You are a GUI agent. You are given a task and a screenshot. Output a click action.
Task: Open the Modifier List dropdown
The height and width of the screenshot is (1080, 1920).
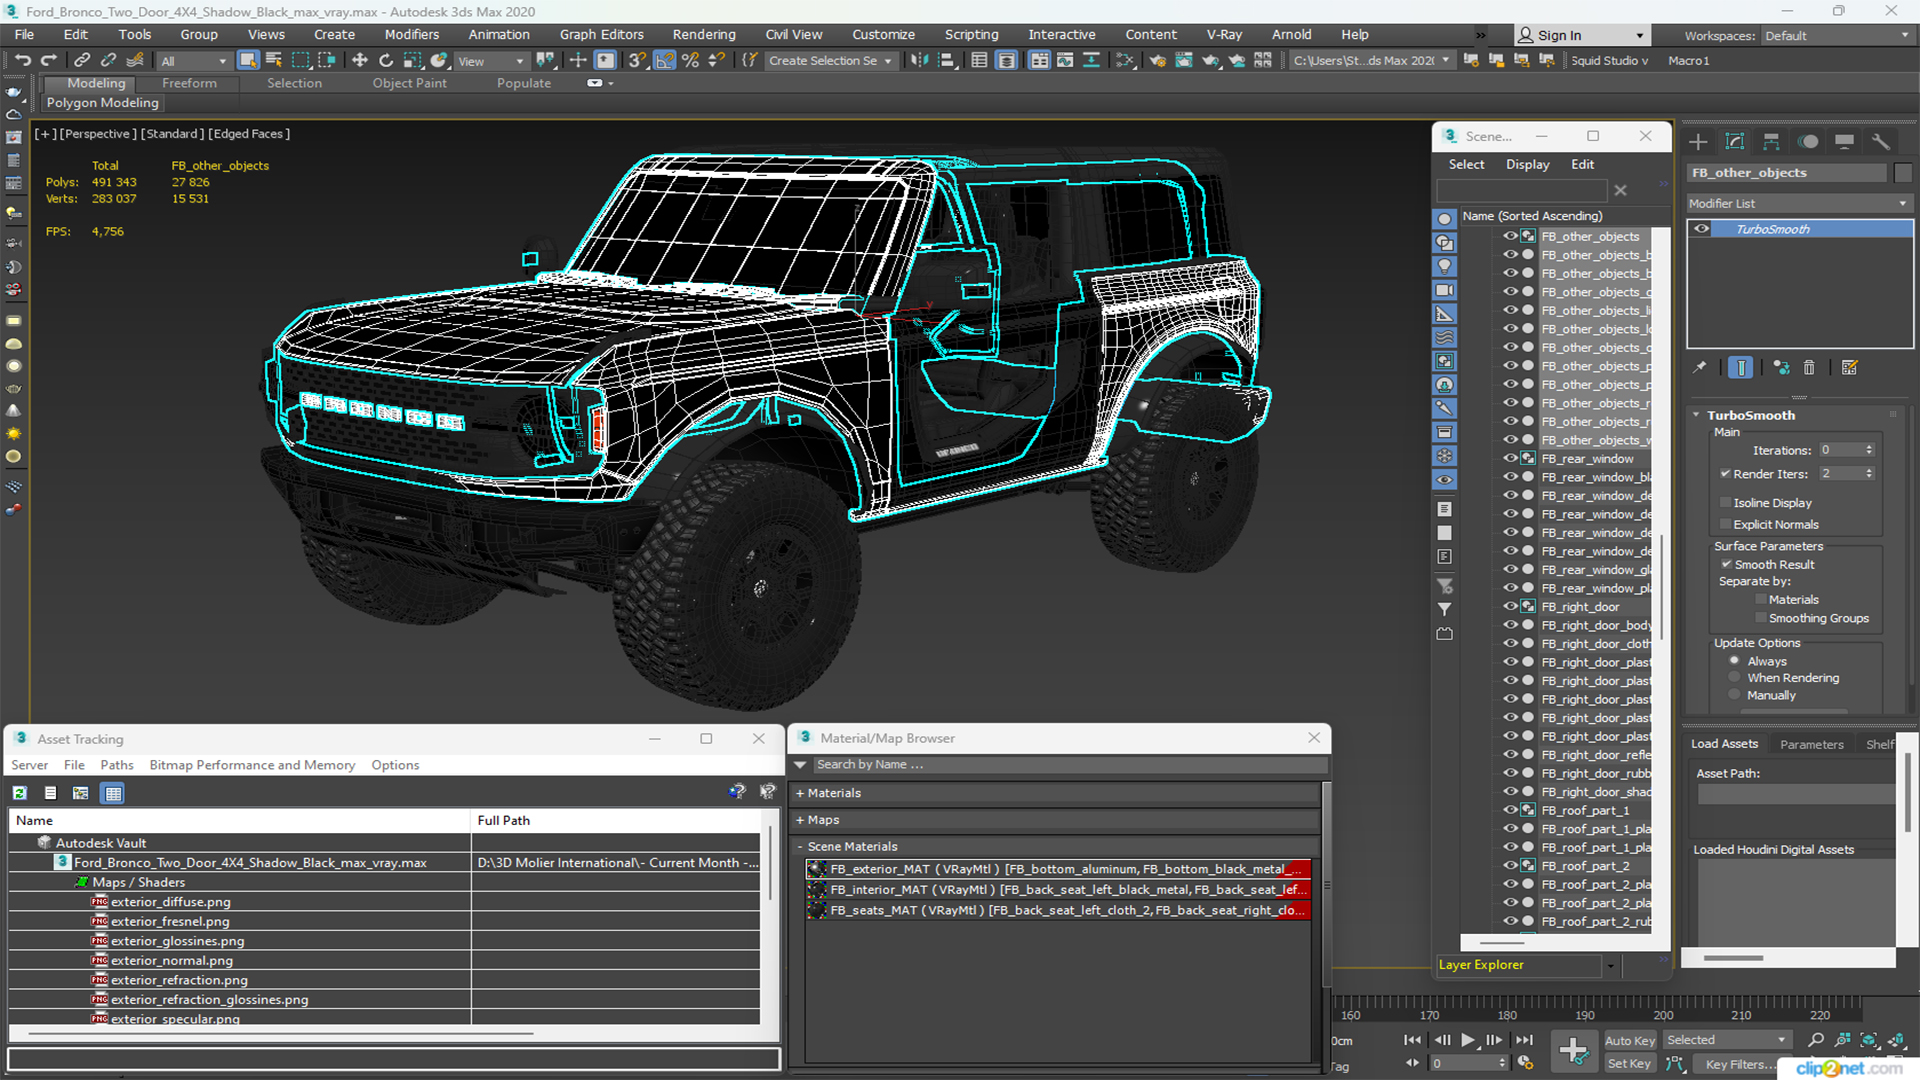pos(1798,203)
